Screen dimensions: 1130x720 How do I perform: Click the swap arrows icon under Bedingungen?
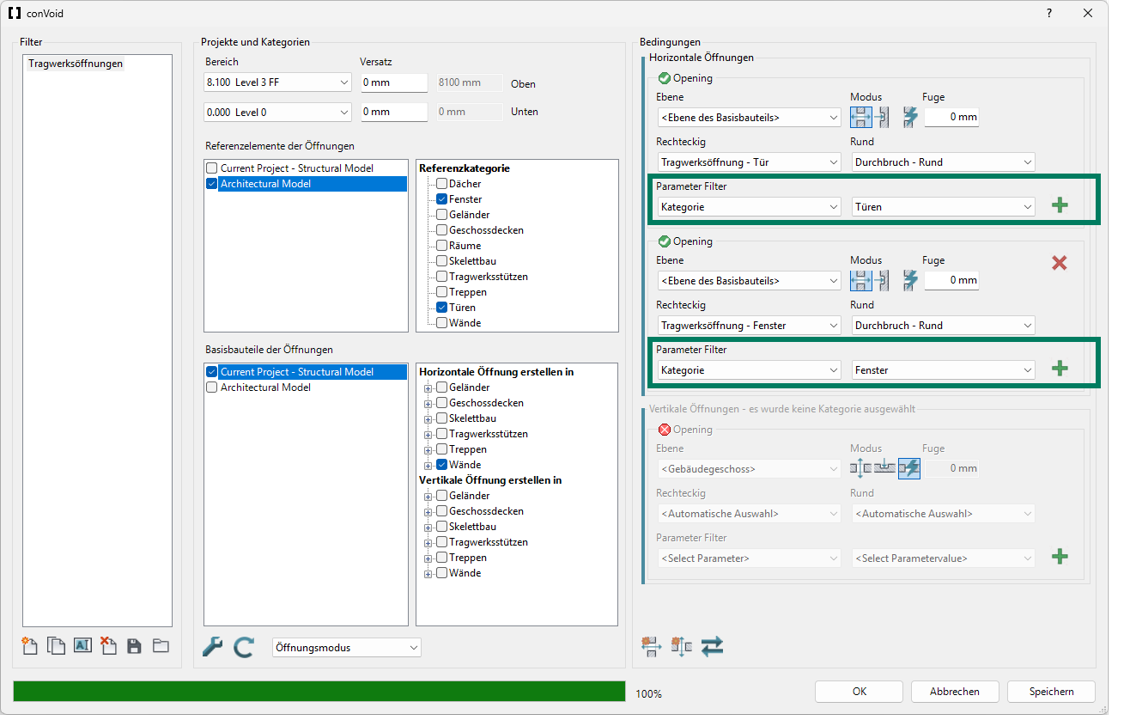click(x=712, y=646)
